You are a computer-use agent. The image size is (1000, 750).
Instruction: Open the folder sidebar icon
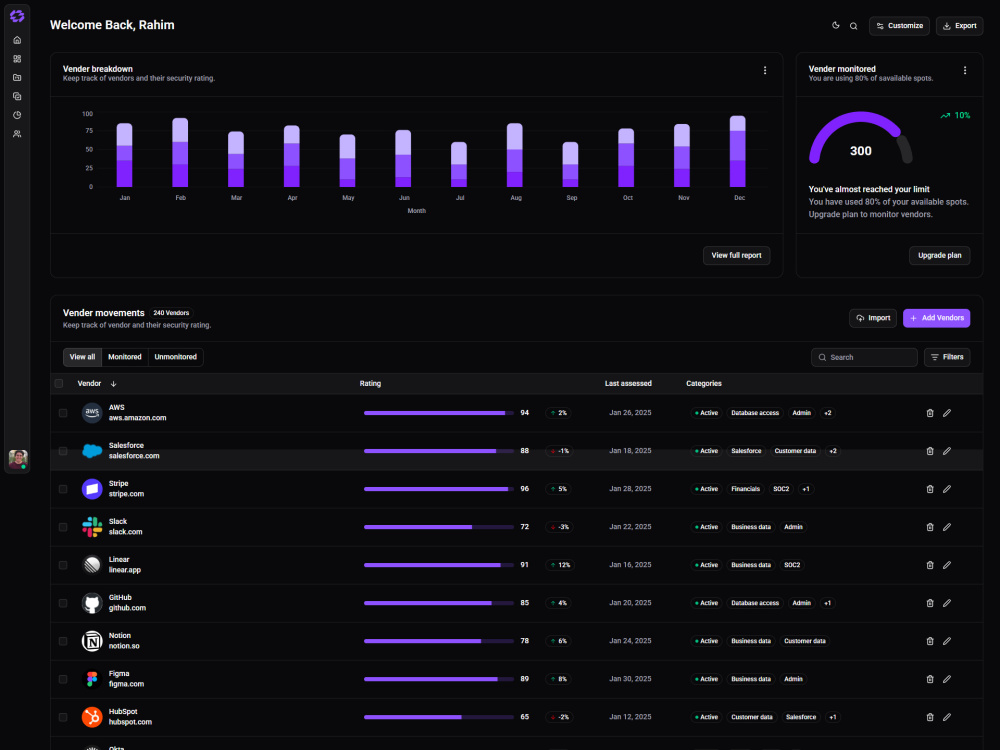pyautogui.click(x=17, y=78)
